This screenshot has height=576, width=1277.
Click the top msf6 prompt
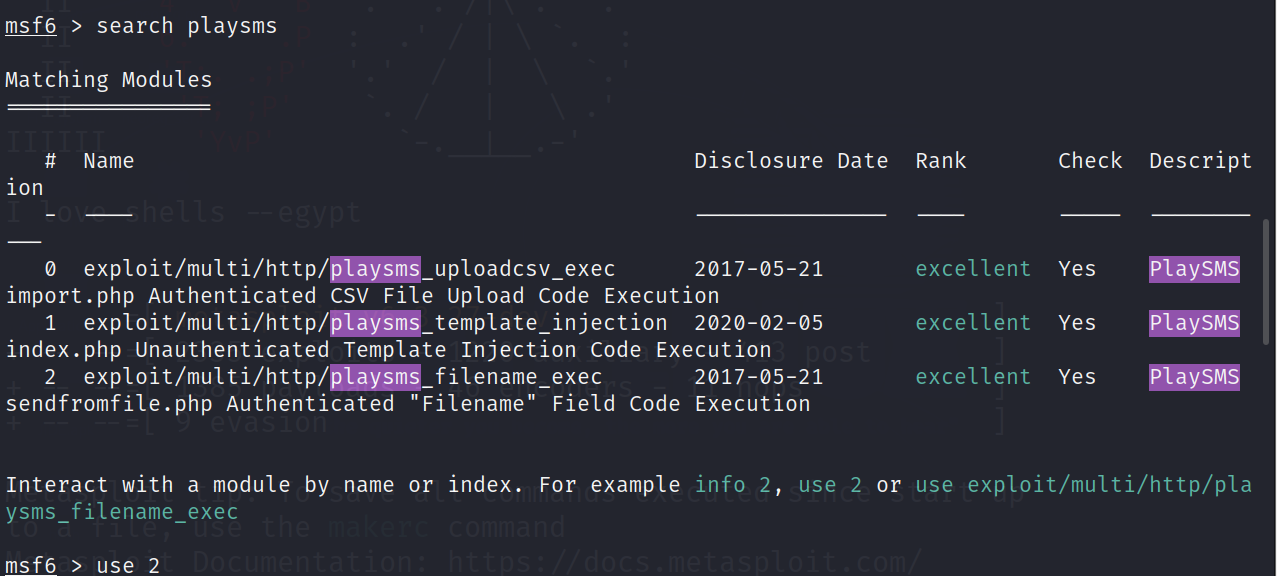31,26
